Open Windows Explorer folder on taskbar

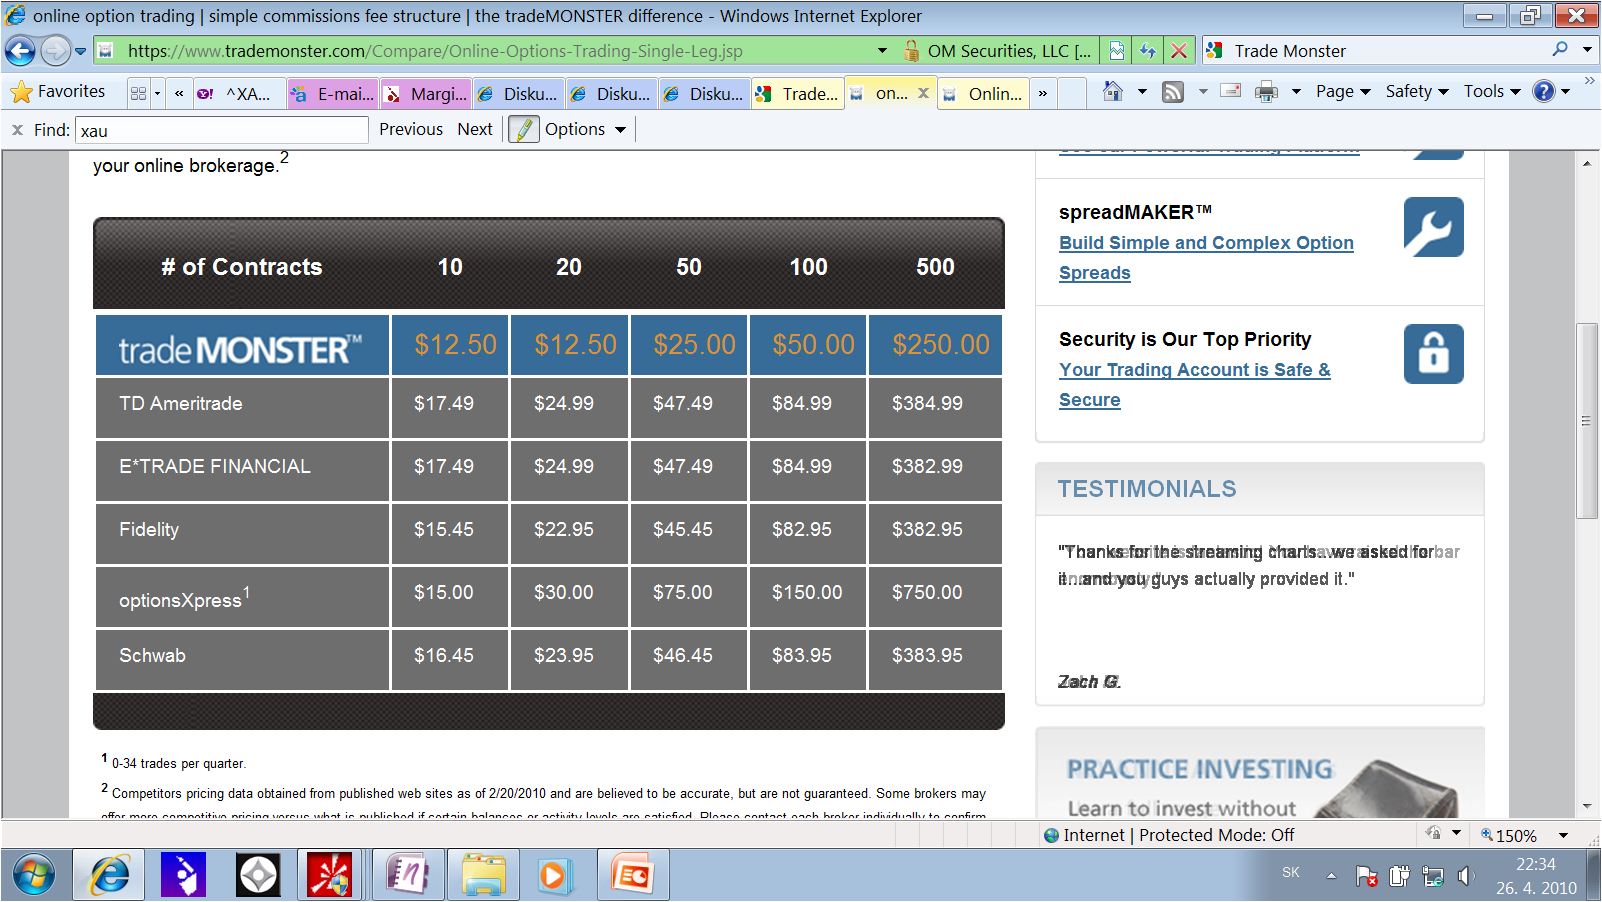click(484, 876)
